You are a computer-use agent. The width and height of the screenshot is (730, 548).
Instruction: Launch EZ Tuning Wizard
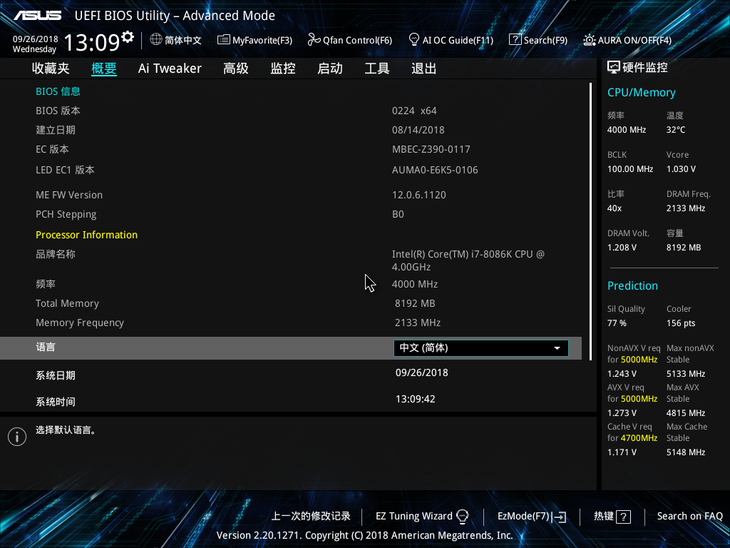tap(422, 516)
